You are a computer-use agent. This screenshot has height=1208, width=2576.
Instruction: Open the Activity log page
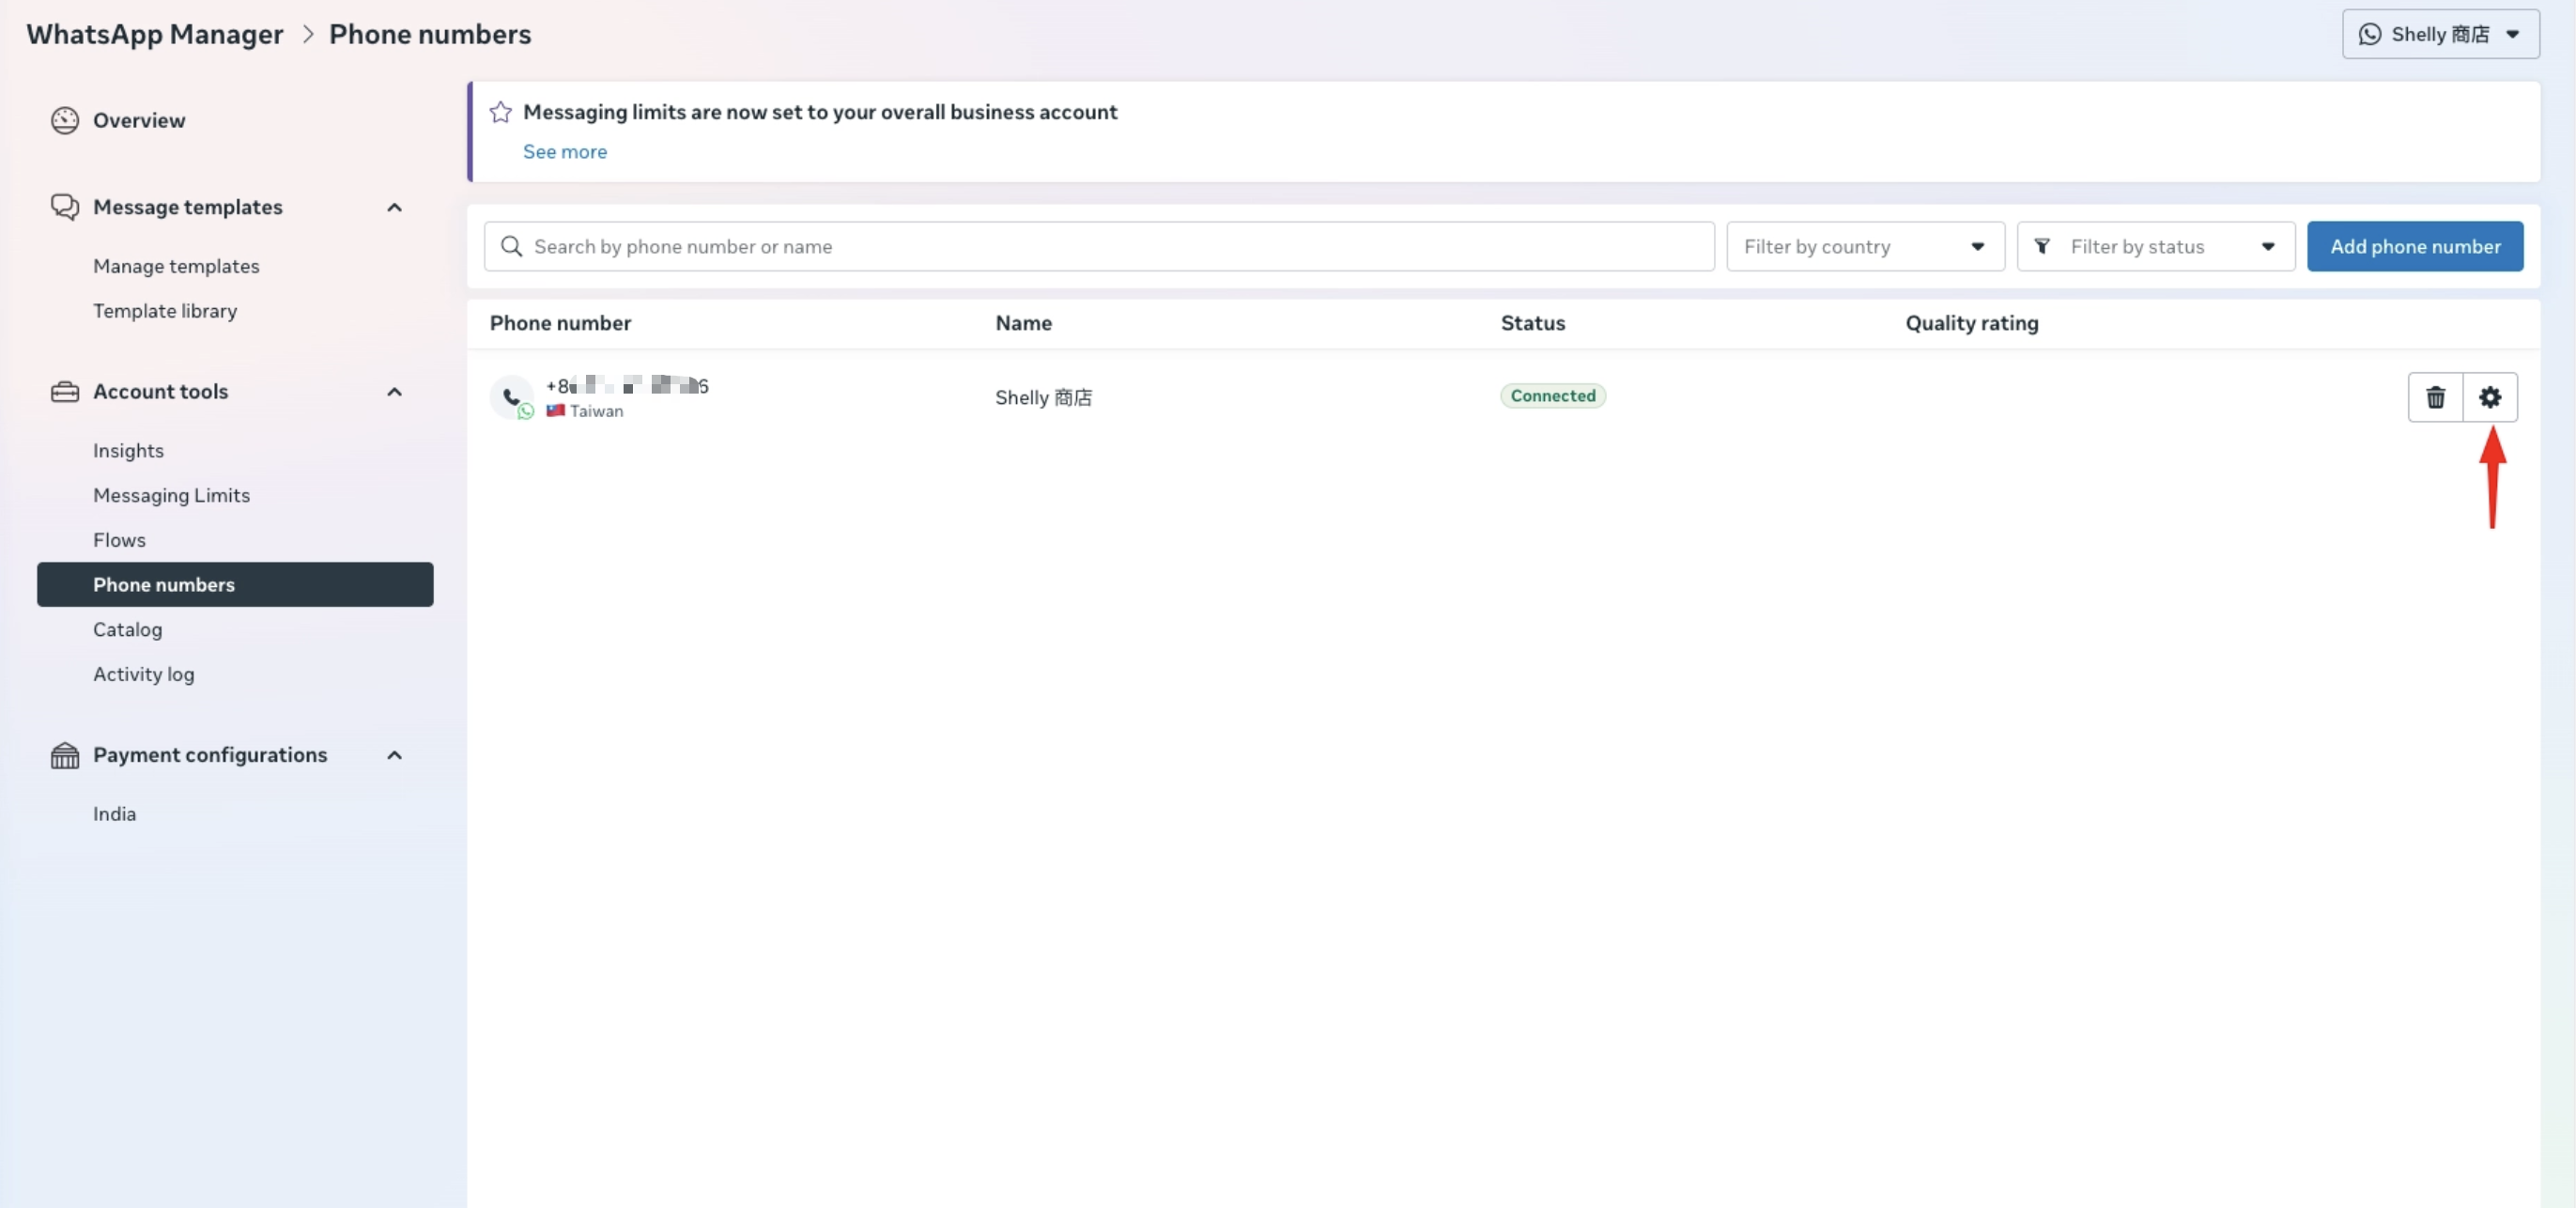click(143, 674)
